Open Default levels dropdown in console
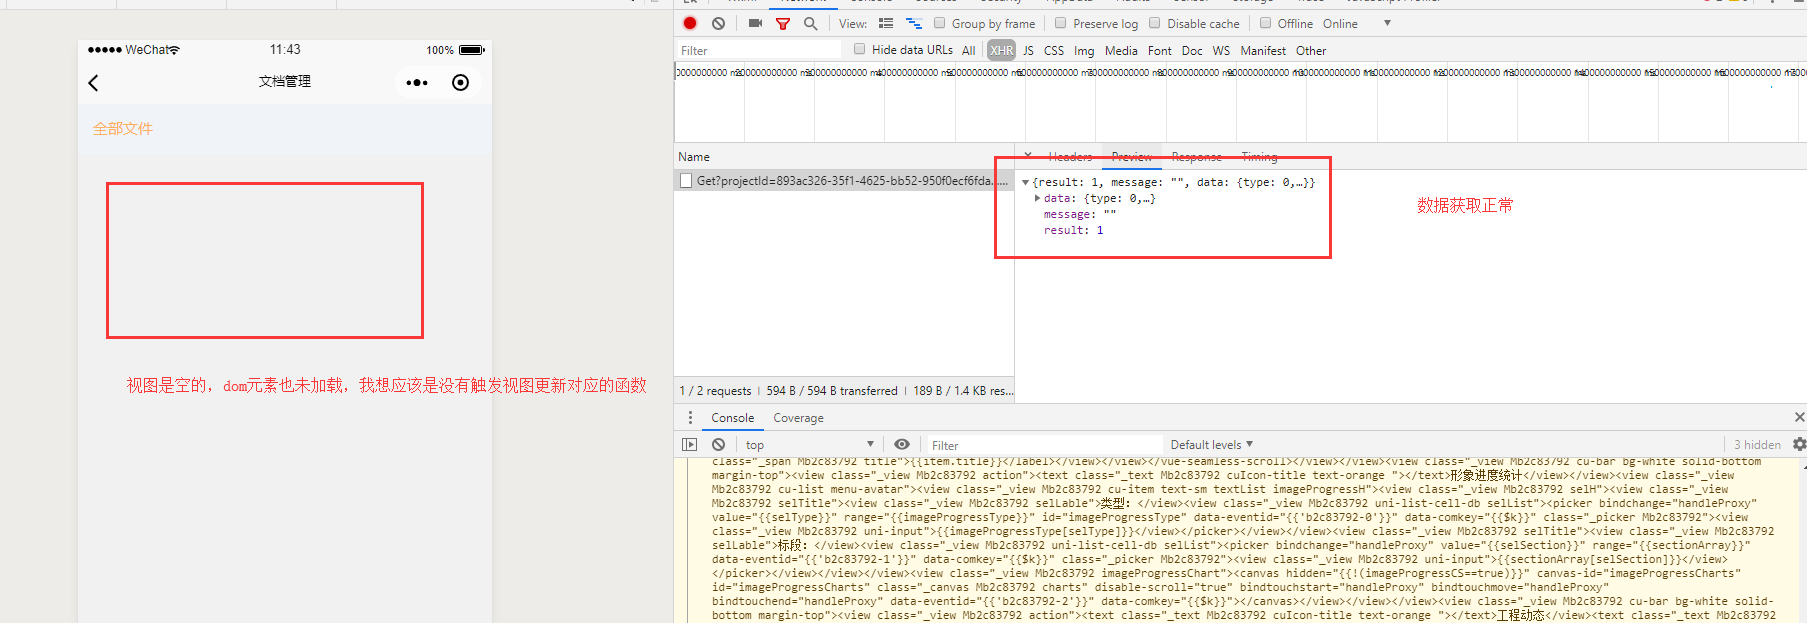The height and width of the screenshot is (623, 1807). pyautogui.click(x=1211, y=445)
